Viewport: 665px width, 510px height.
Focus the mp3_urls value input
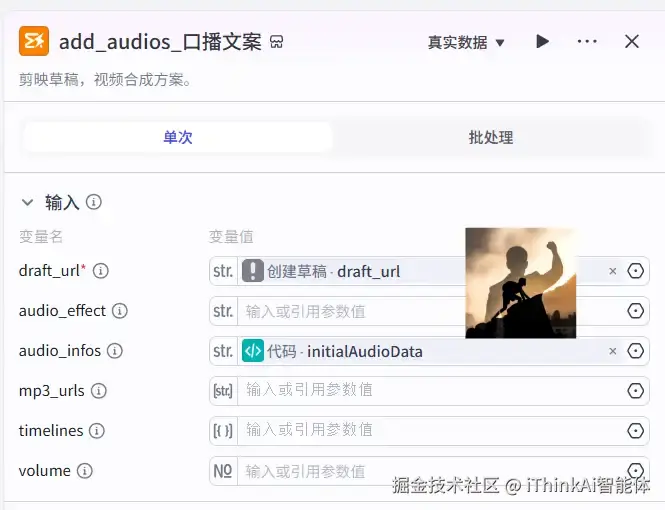coord(430,390)
